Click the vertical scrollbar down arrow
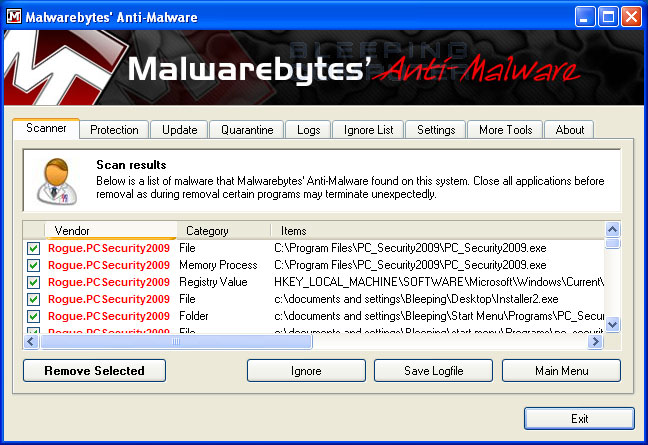Viewport: 648px width, 445px height. tap(612, 324)
